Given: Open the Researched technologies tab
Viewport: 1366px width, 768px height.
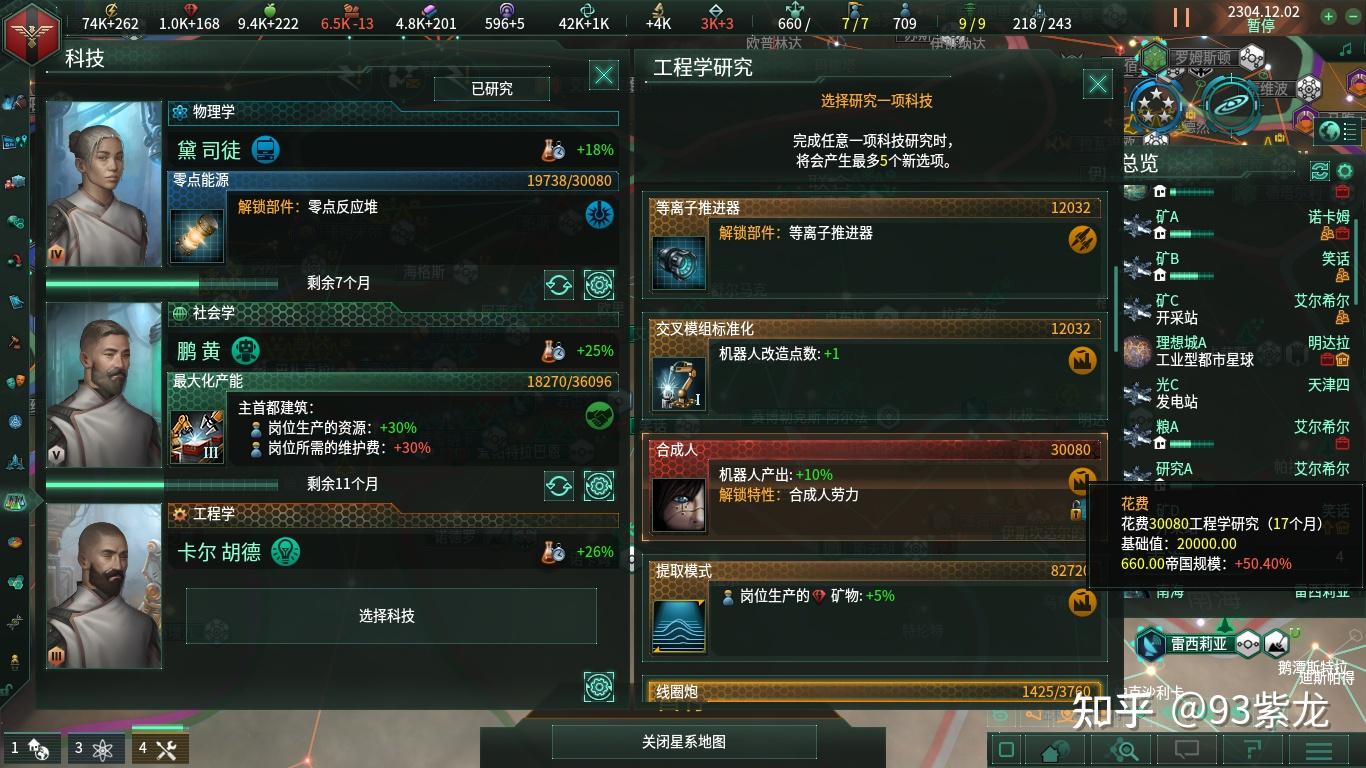Looking at the screenshot, I should coord(492,89).
